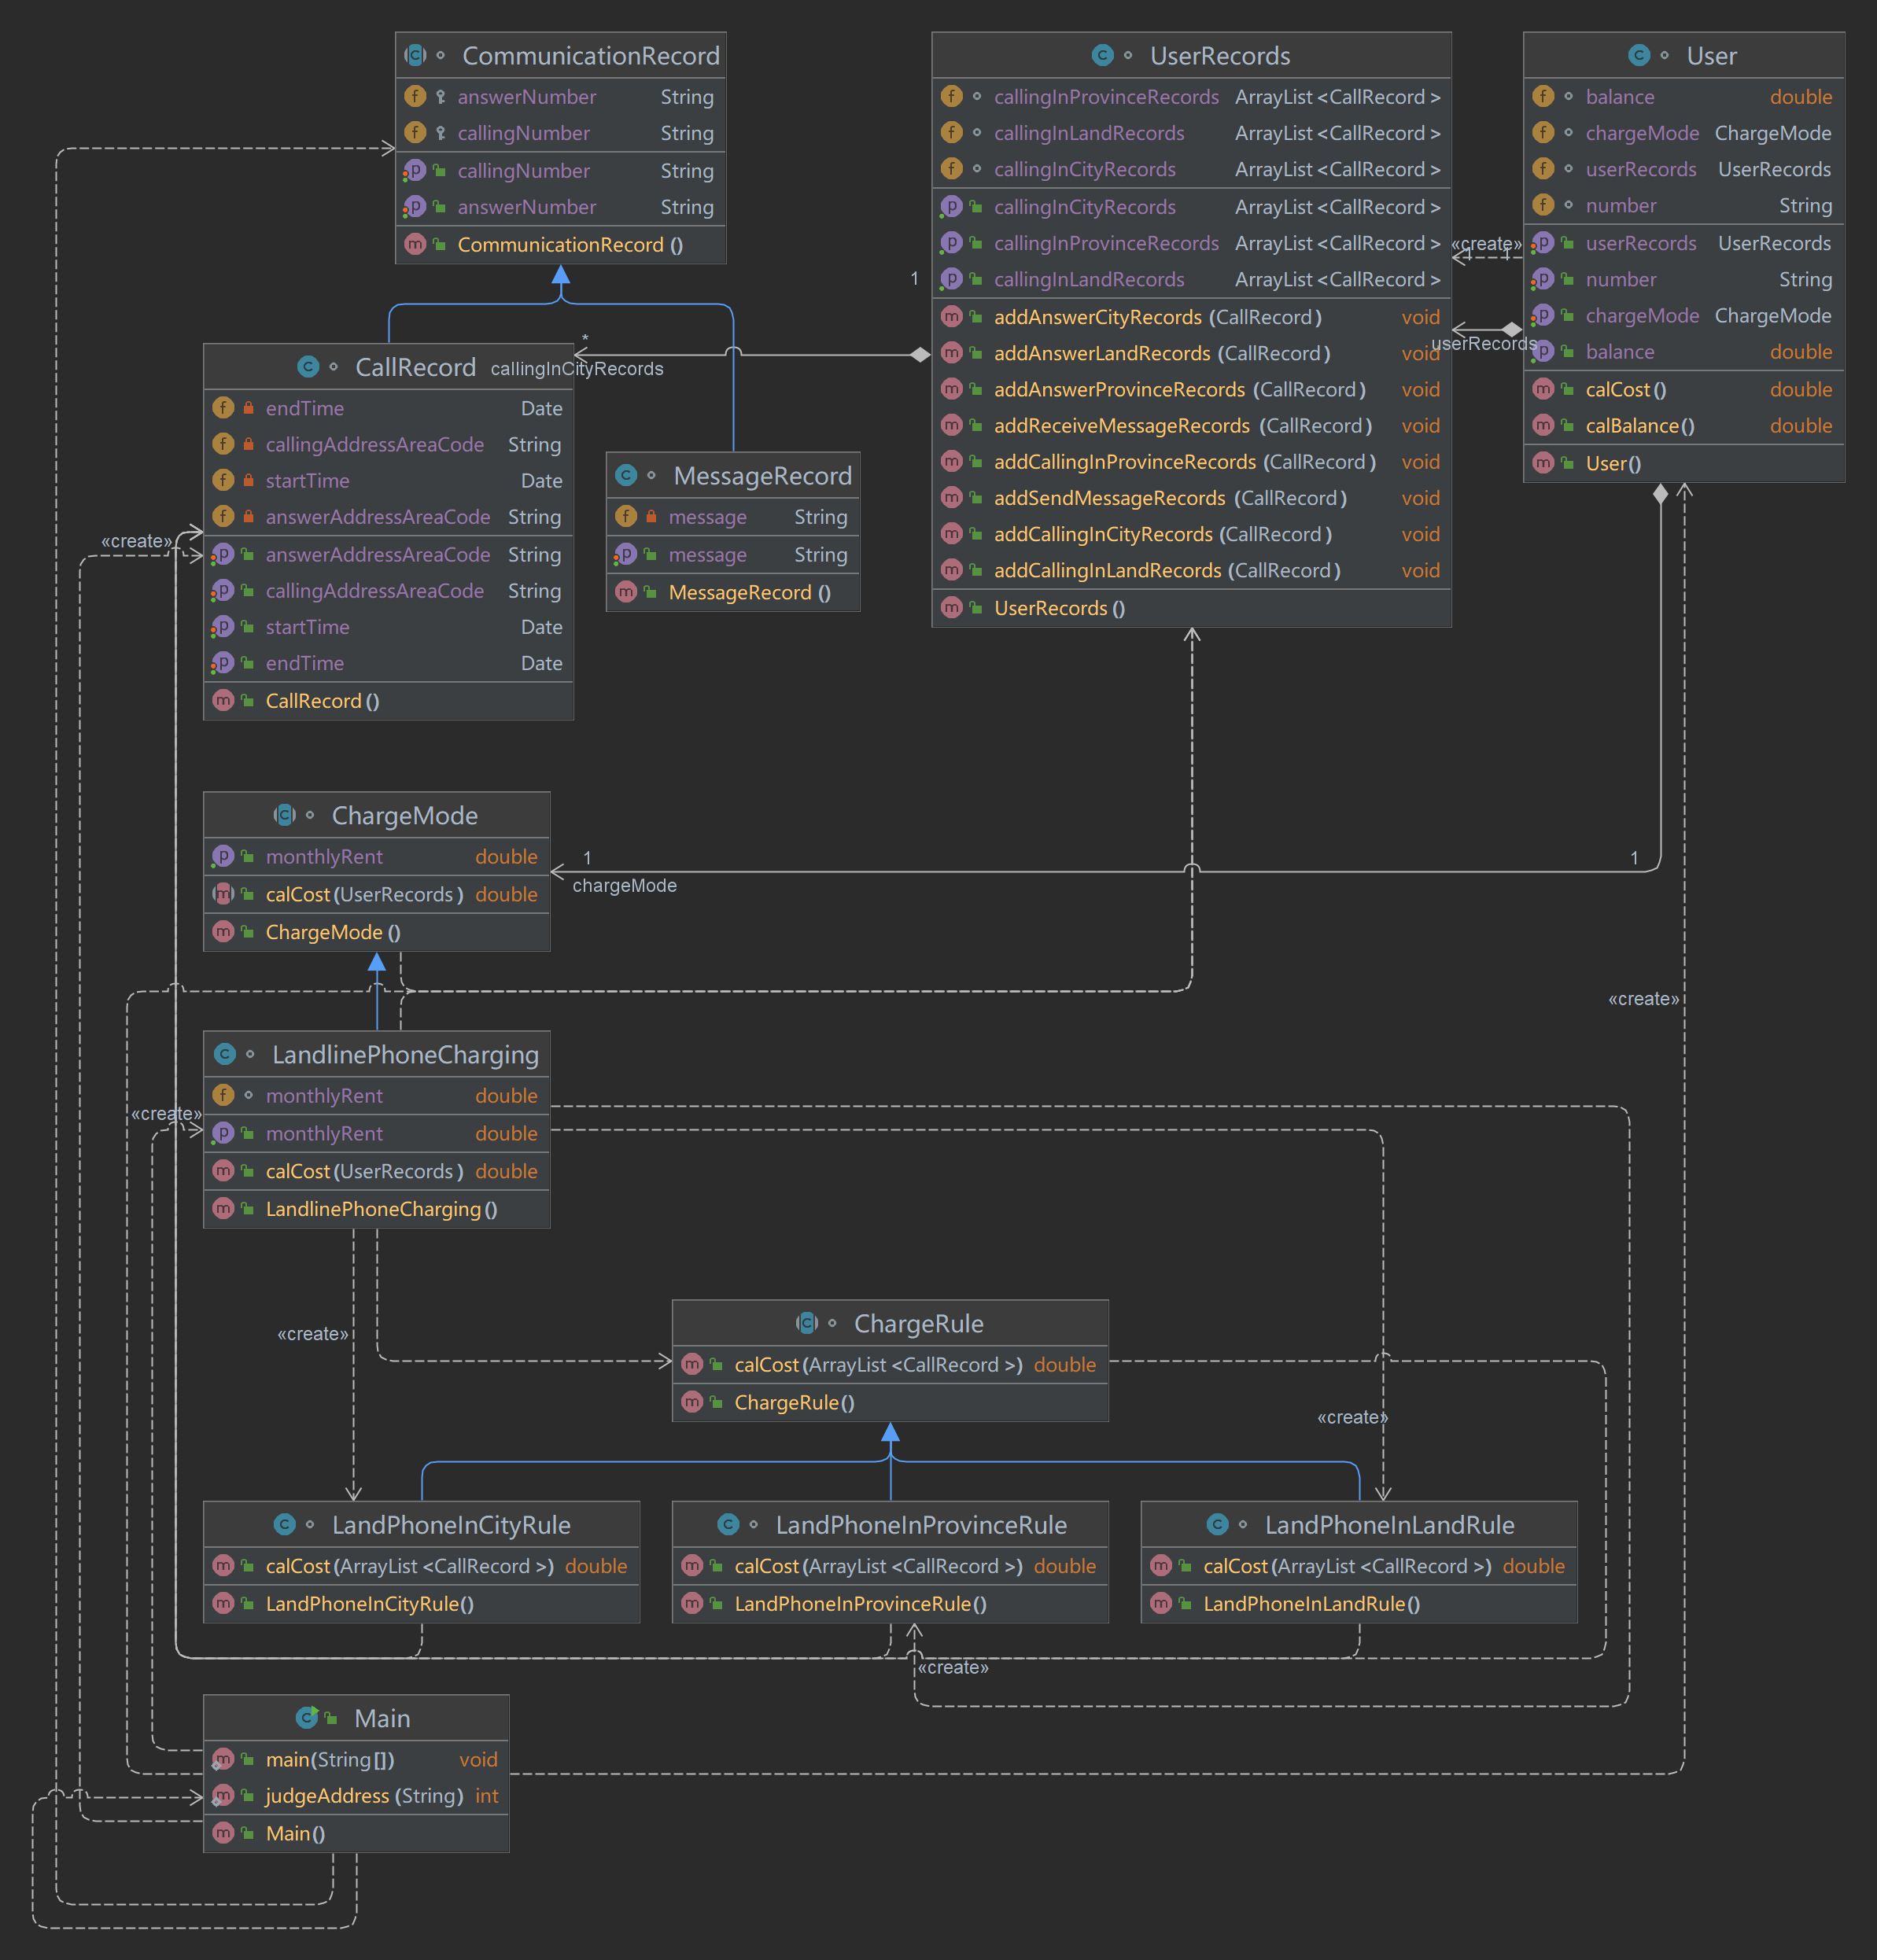Viewport: 1877px width, 1960px height.
Task: Select the LandlinePhoneCharging class header
Action: (405, 1055)
